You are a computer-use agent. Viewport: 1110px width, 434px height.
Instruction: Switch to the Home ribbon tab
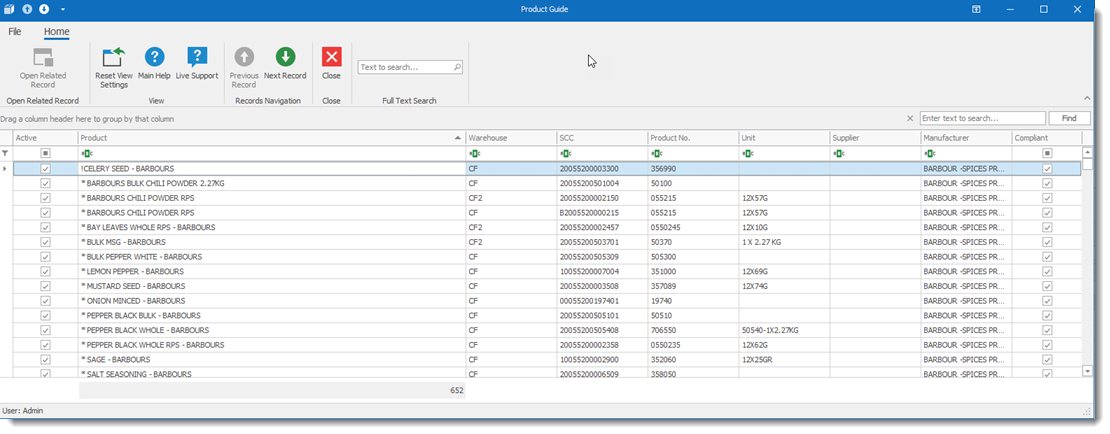click(x=57, y=32)
